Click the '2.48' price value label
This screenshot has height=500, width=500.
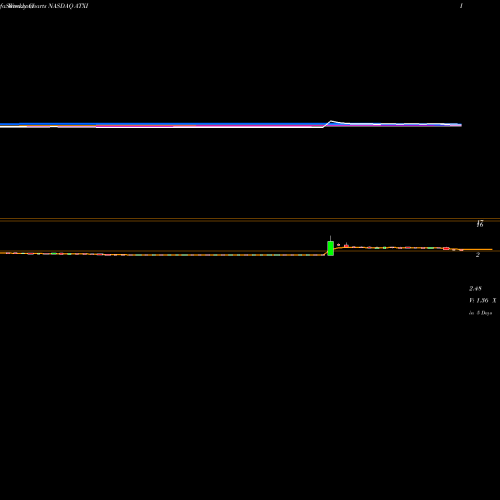click(x=475, y=288)
